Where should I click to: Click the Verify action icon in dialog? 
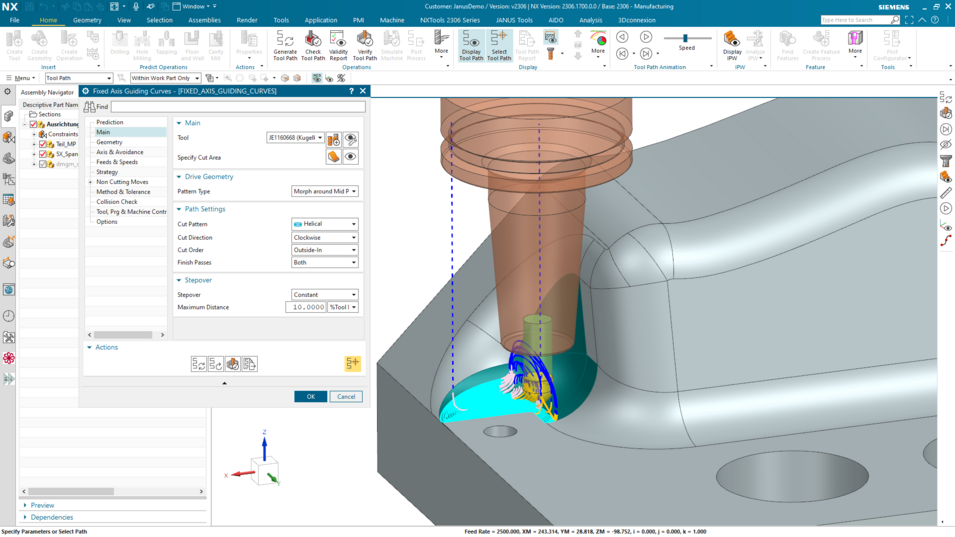click(x=233, y=364)
